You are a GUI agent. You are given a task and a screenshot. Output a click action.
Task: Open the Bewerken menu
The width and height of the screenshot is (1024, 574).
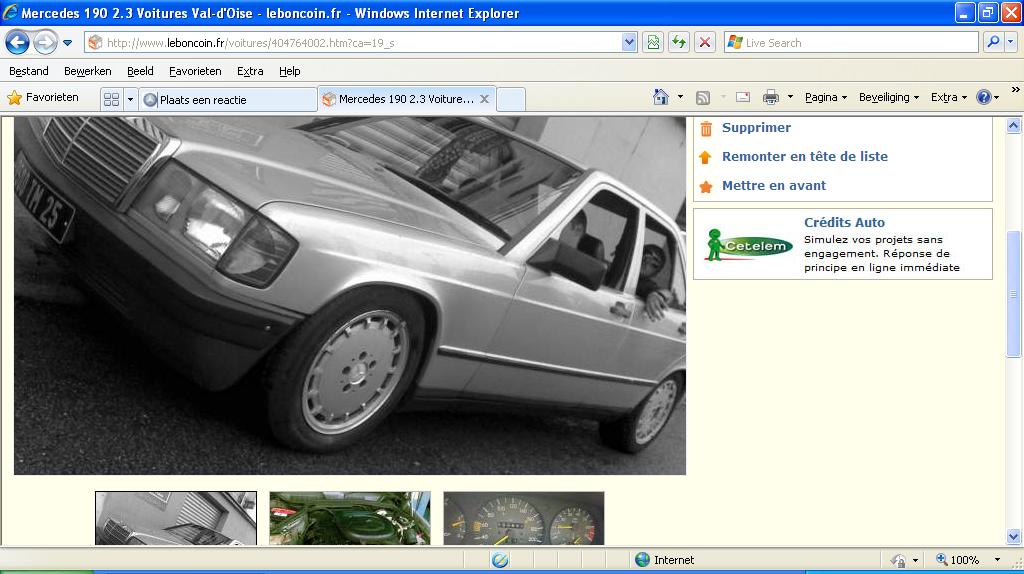coord(88,71)
